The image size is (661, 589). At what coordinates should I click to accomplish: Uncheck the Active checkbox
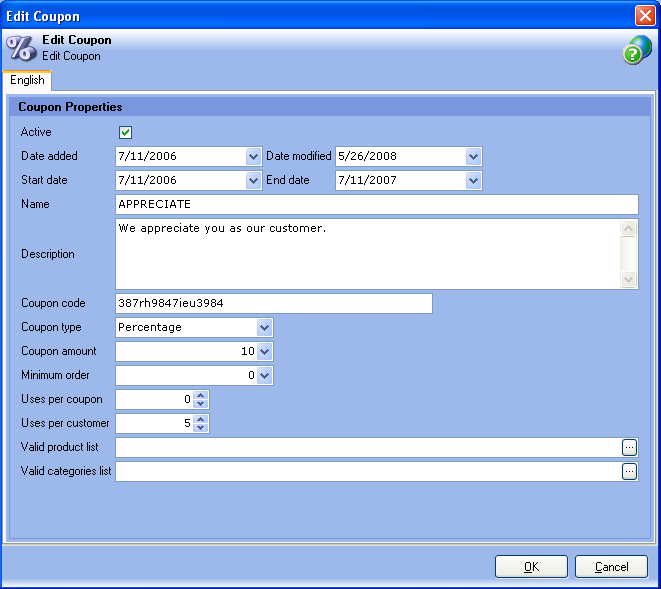click(x=125, y=132)
